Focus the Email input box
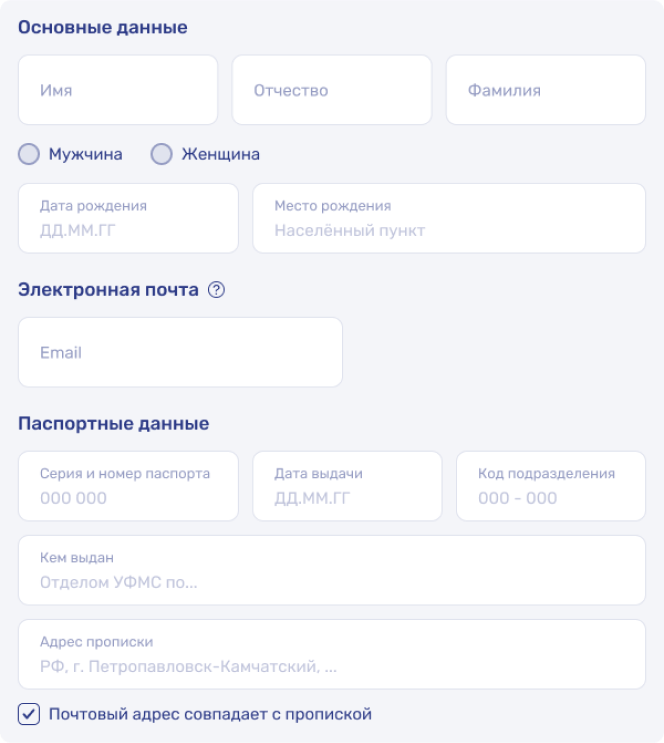The width and height of the screenshot is (664, 743). (180, 352)
